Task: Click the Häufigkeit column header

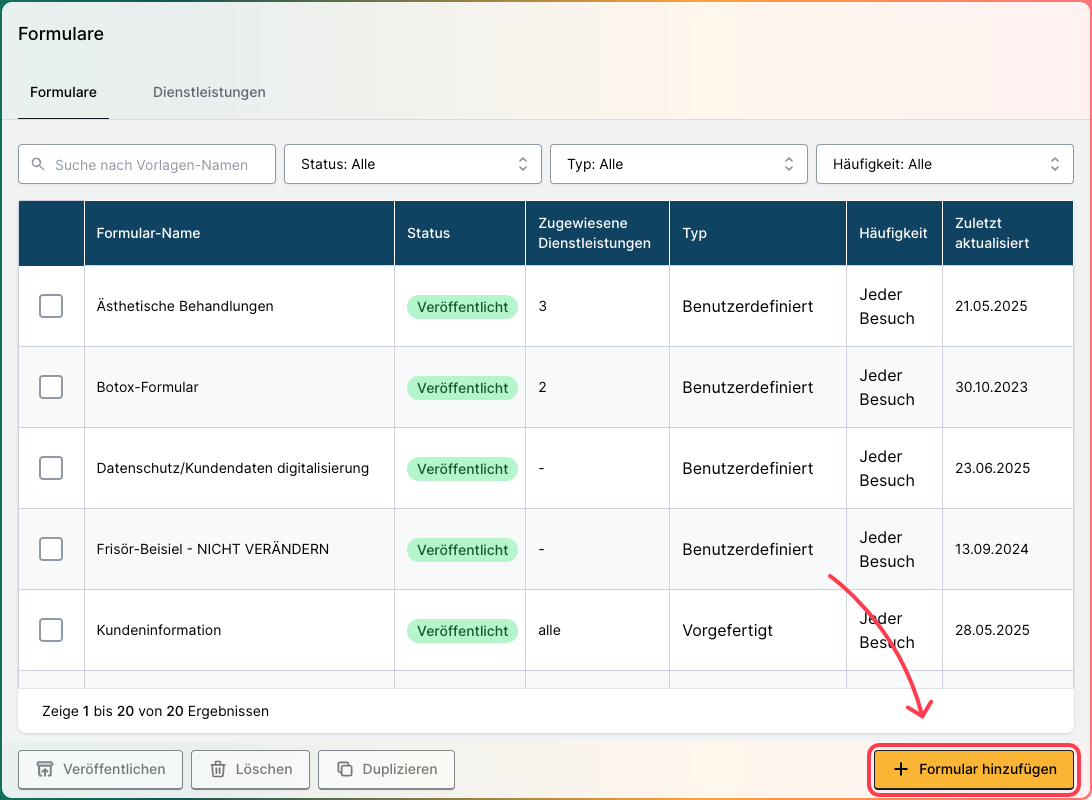Action: pyautogui.click(x=893, y=233)
